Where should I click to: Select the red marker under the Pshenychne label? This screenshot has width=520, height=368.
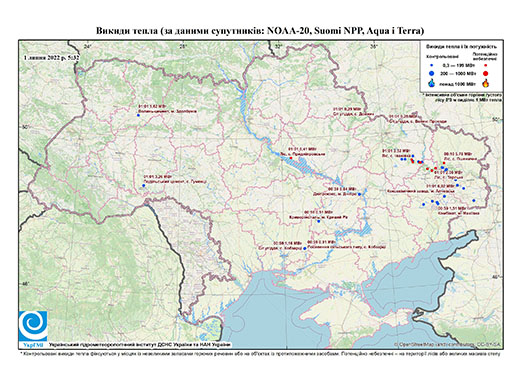(x=444, y=163)
